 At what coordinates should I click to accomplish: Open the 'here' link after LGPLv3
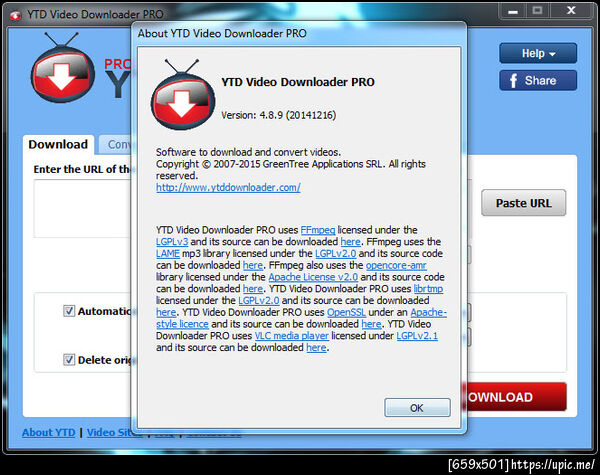click(x=351, y=242)
